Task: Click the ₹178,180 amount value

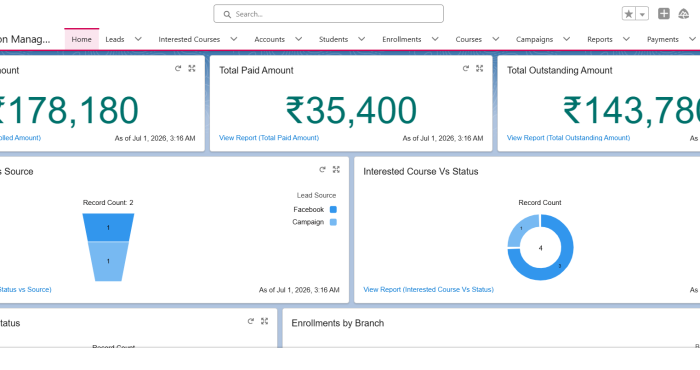Action: point(69,110)
